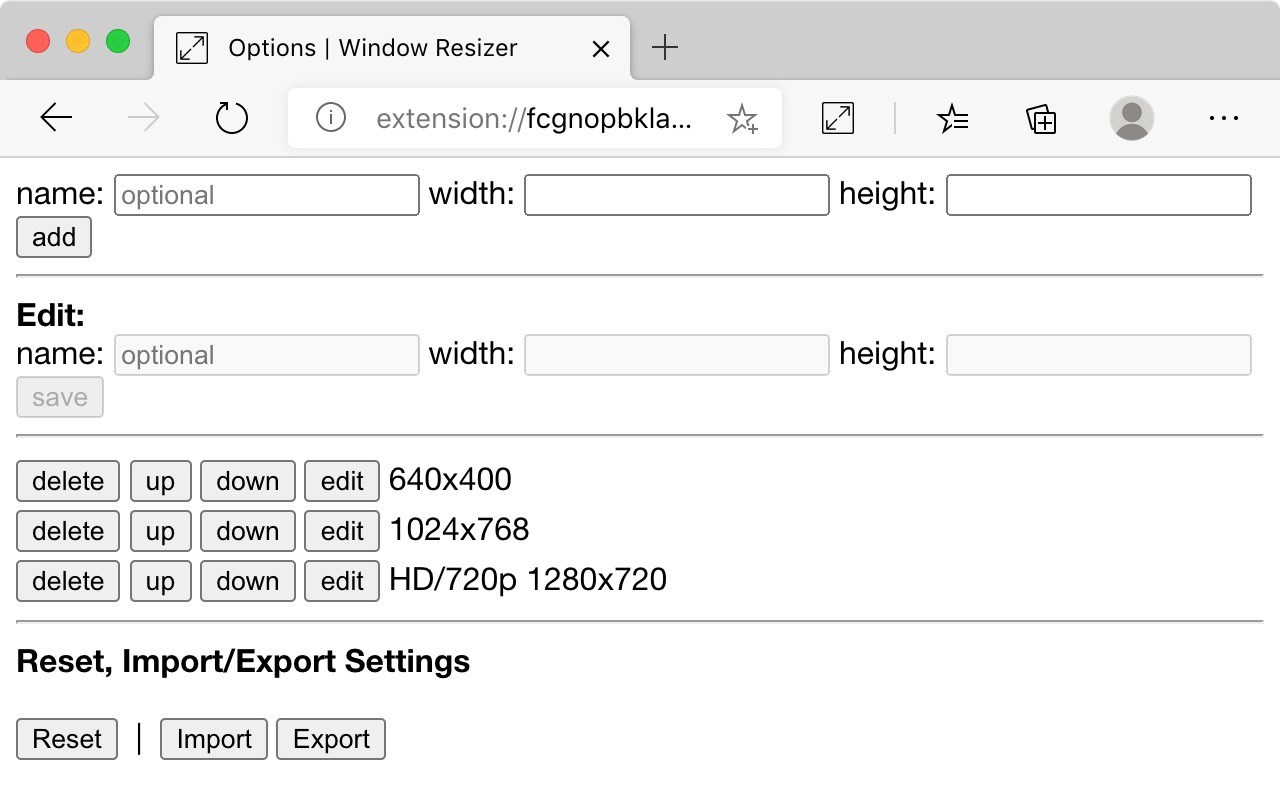Click the browser back arrow
1280x800 pixels.
point(56,118)
